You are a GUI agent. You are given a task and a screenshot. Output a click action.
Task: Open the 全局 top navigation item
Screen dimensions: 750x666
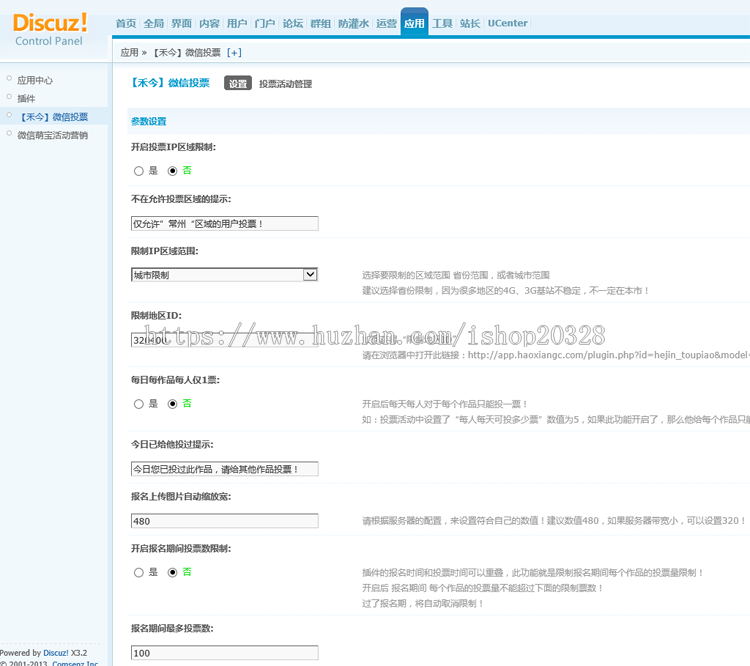[154, 23]
